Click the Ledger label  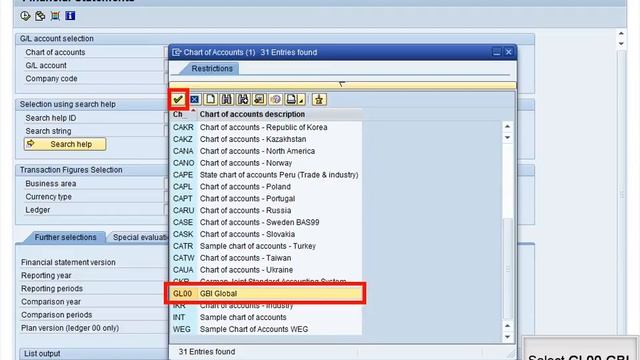[38, 209]
